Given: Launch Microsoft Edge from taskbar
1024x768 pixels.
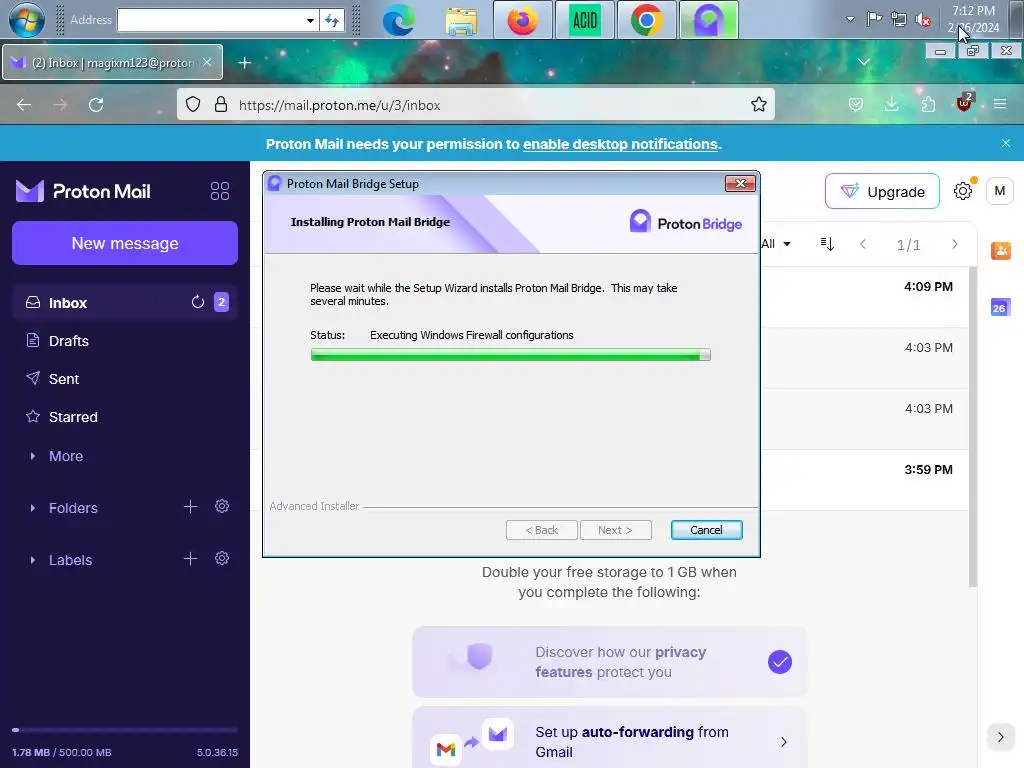Looking at the screenshot, I should [398, 20].
